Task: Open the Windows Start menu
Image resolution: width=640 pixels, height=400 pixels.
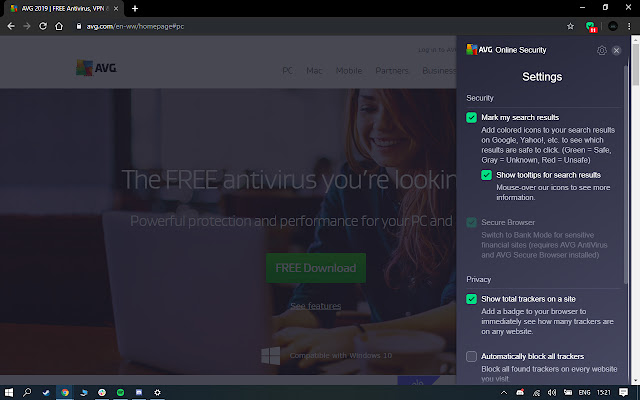Action: 9,392
